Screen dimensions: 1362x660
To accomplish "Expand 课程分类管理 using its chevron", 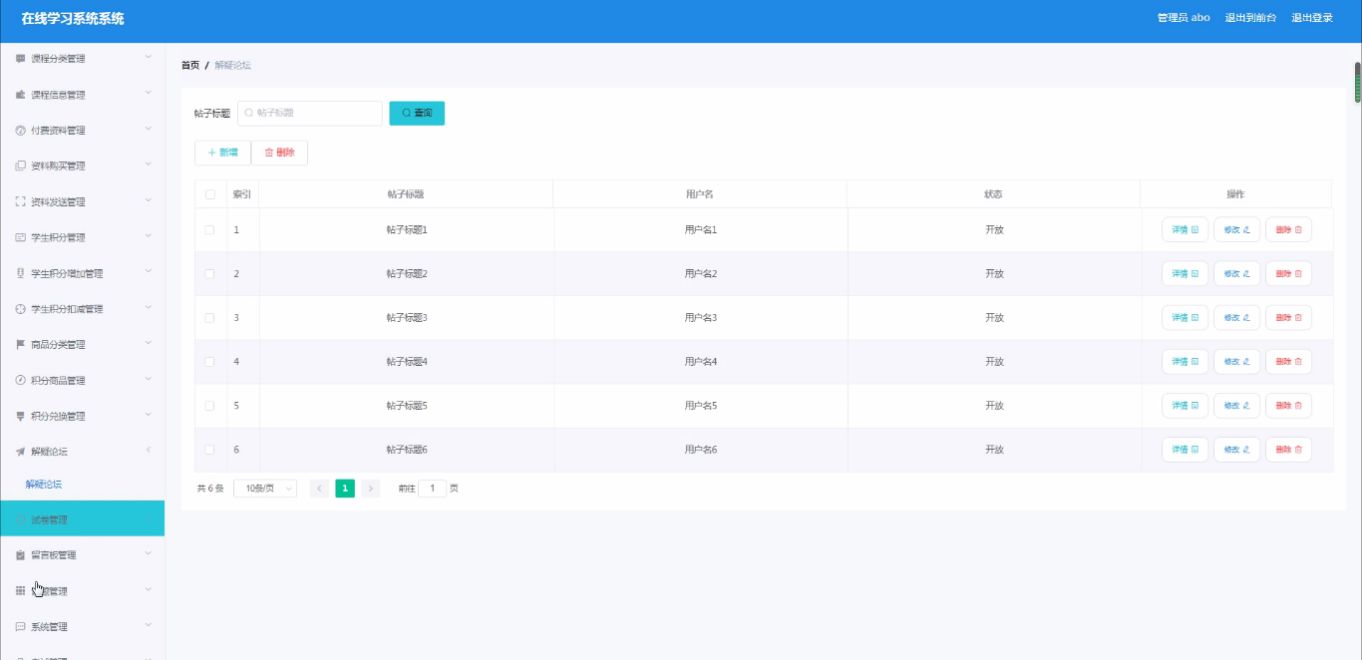I will [x=148, y=58].
